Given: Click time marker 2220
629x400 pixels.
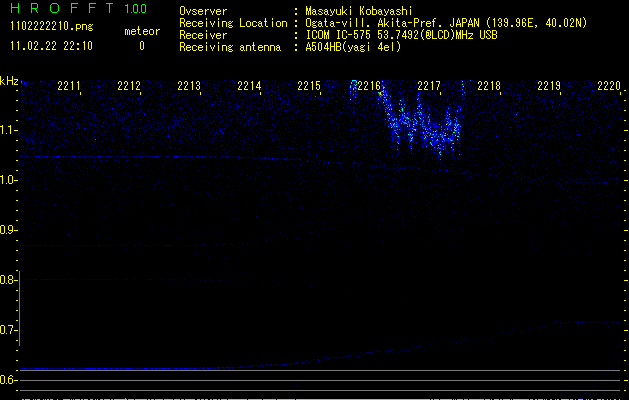Looking at the screenshot, I should [609, 85].
